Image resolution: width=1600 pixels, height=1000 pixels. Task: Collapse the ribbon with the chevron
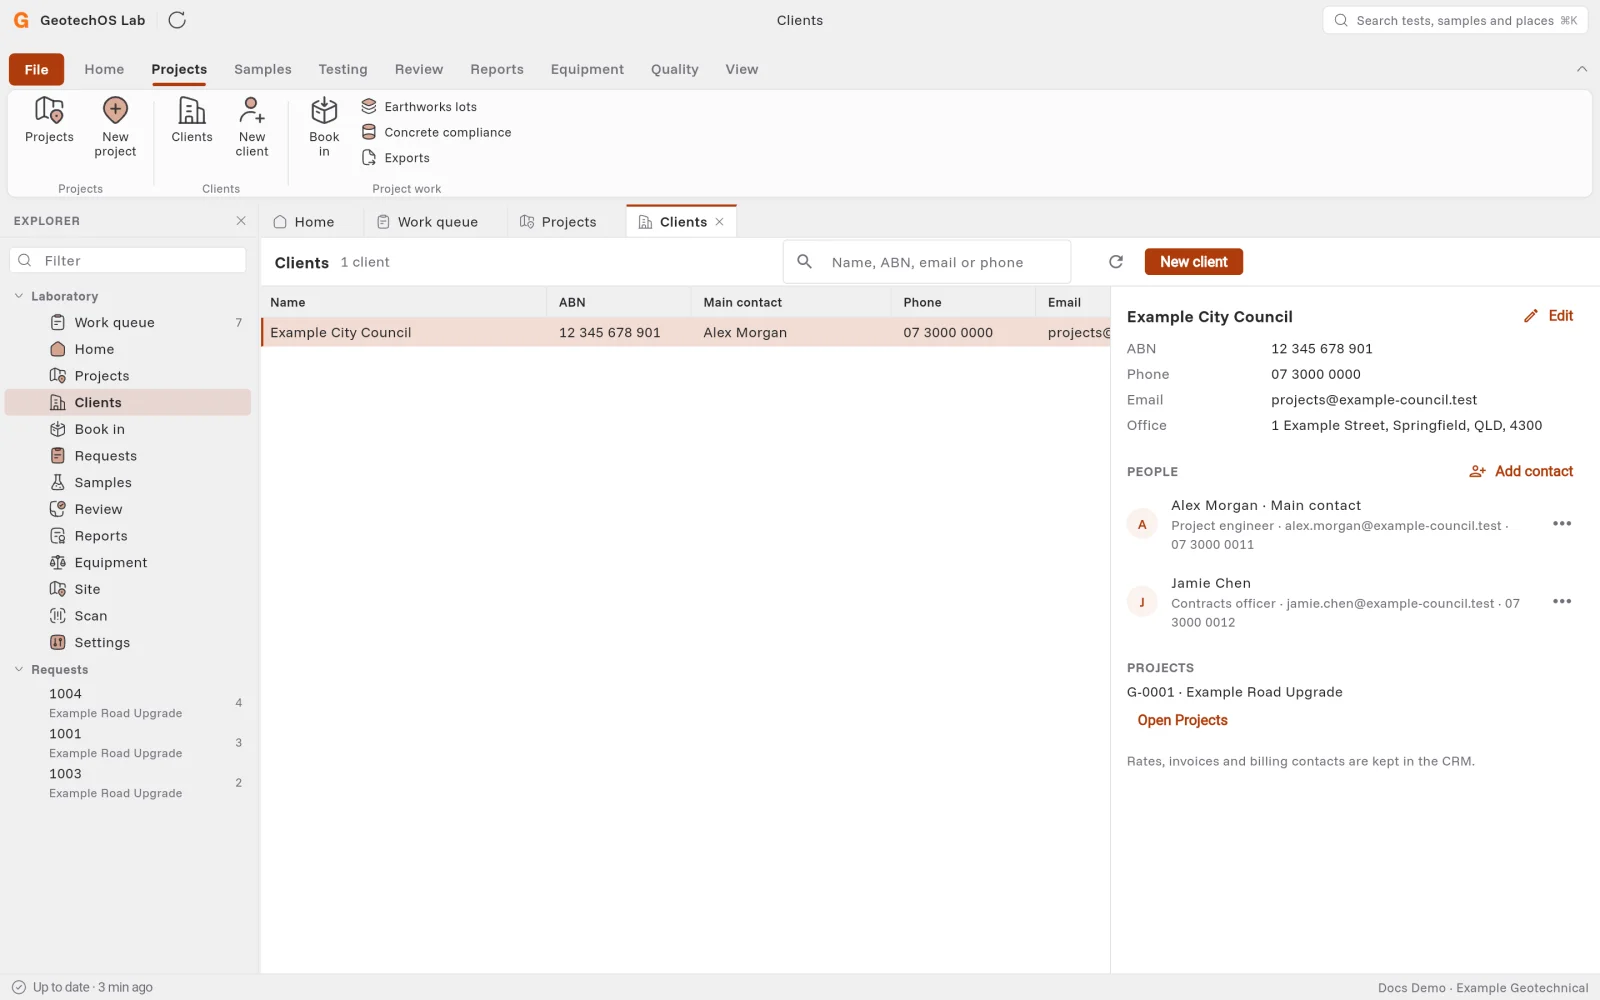click(x=1582, y=69)
